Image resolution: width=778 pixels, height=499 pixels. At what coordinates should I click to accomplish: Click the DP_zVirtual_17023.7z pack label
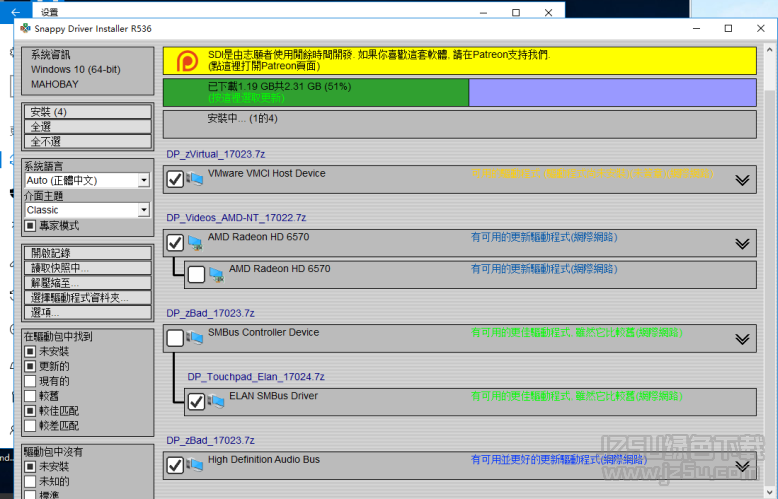coord(216,154)
